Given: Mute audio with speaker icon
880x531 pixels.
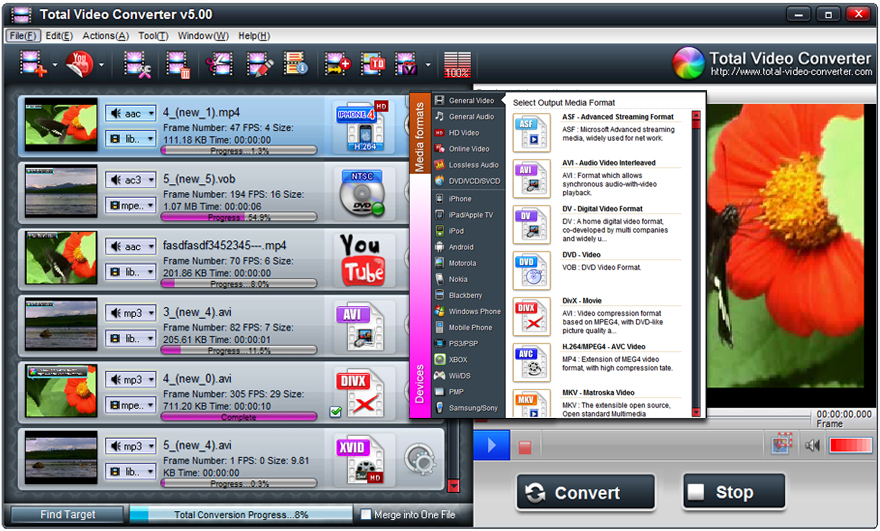Looking at the screenshot, I should [812, 446].
